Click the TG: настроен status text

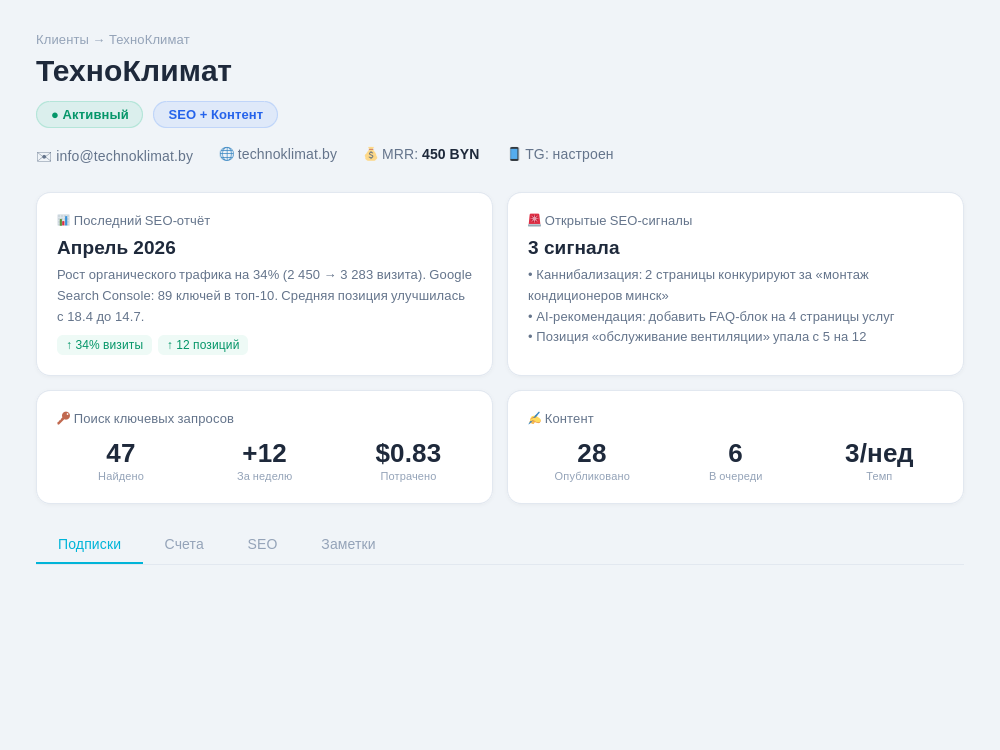(x=569, y=154)
